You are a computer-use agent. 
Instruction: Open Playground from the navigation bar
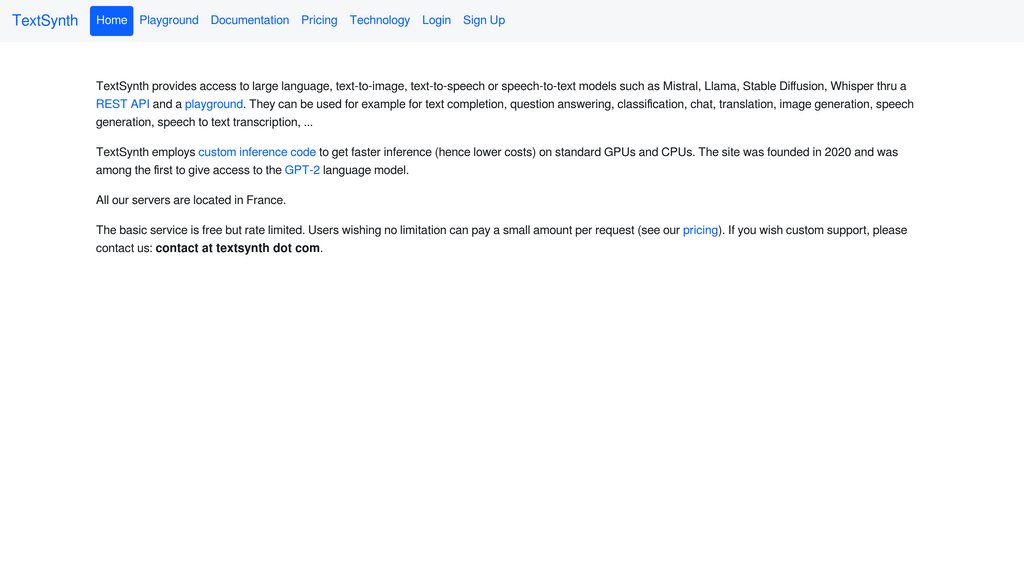point(169,21)
